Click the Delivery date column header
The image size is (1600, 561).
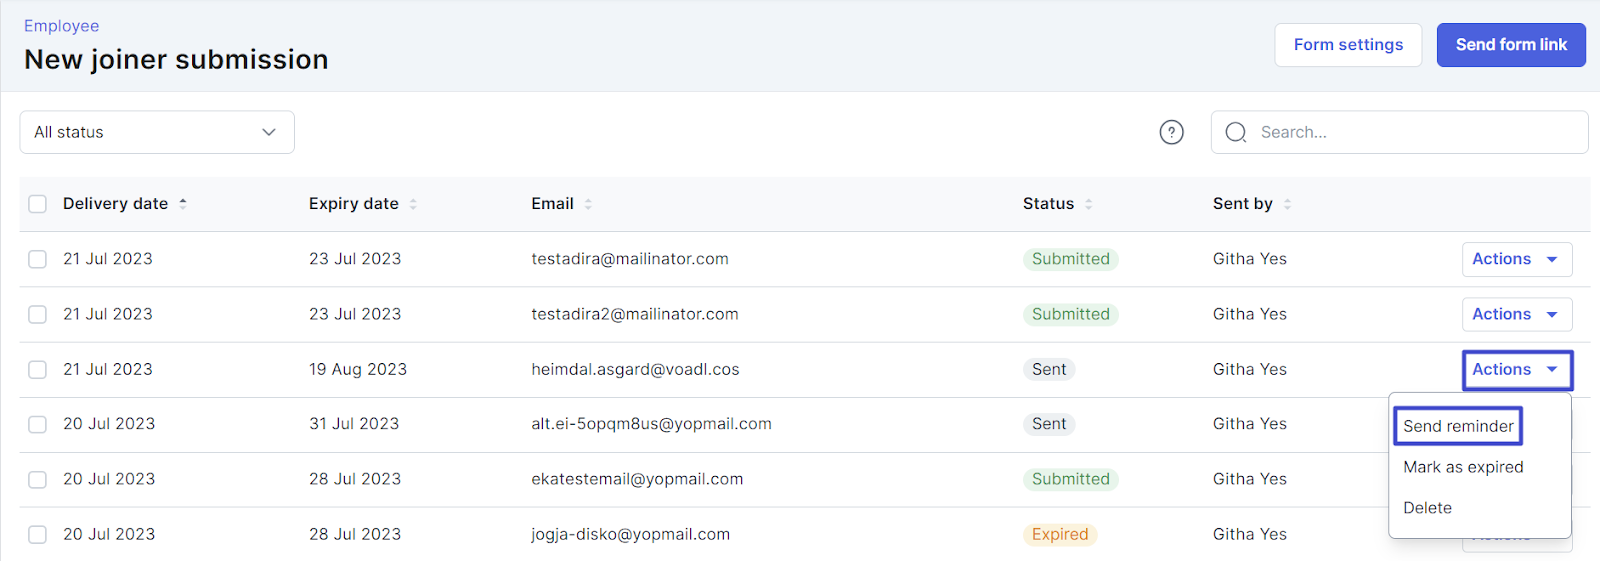115,204
